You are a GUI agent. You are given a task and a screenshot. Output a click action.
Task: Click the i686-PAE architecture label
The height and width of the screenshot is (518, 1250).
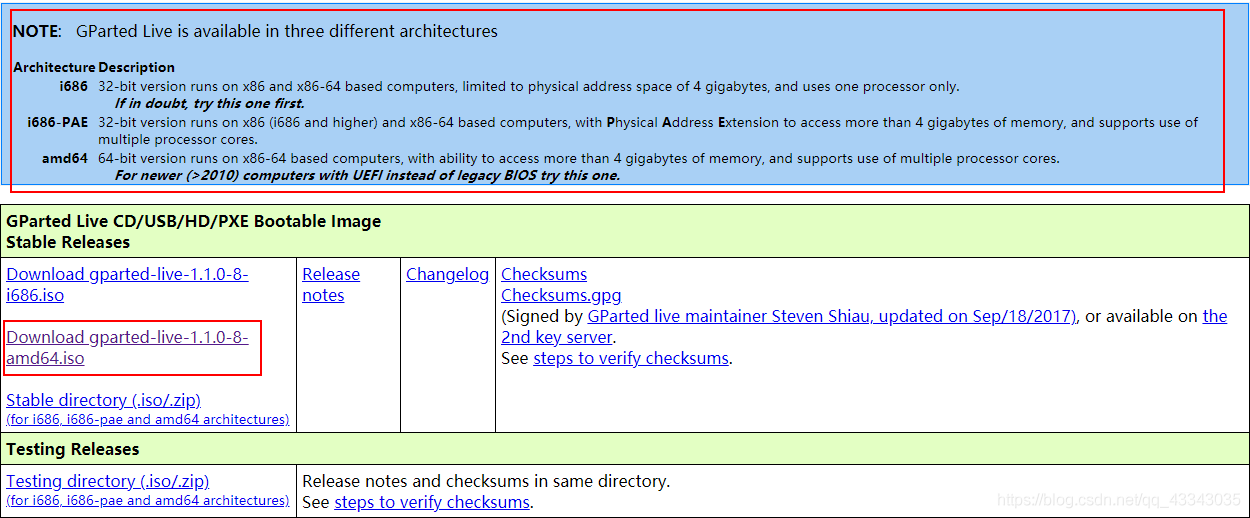pyautogui.click(x=58, y=122)
